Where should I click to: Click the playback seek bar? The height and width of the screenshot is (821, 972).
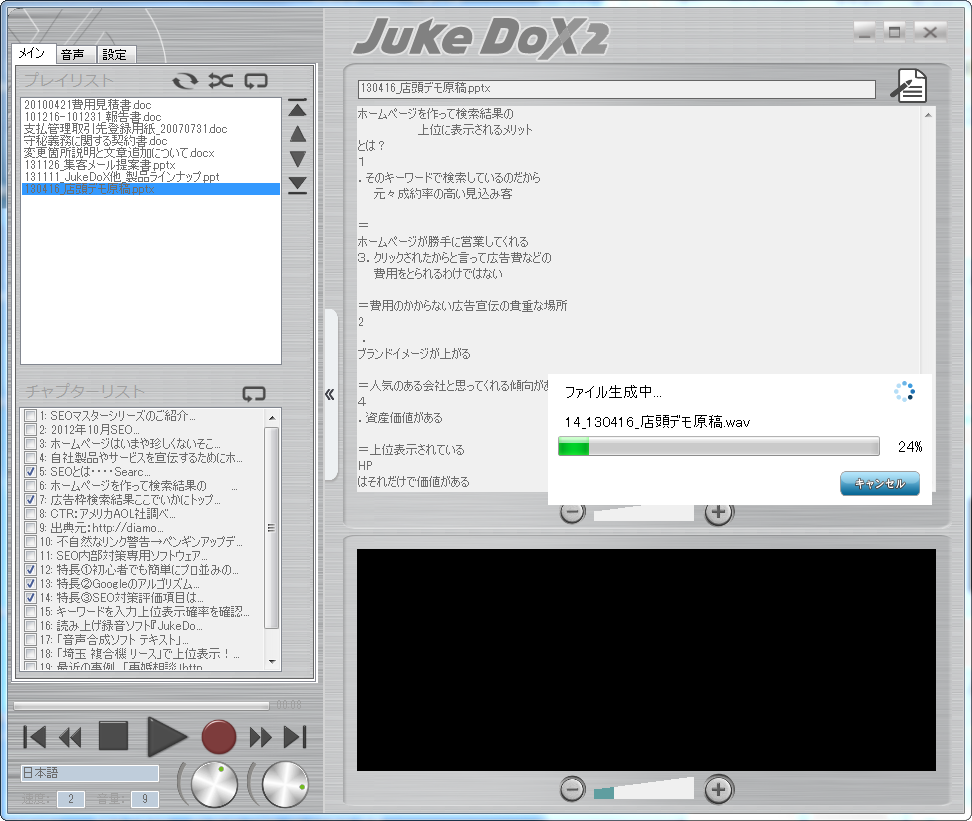[141, 706]
